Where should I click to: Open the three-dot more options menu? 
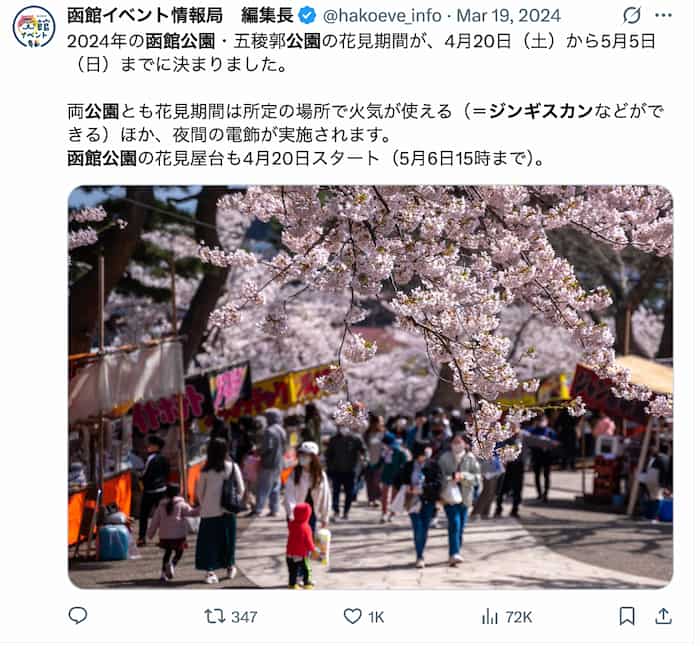pyautogui.click(x=663, y=16)
